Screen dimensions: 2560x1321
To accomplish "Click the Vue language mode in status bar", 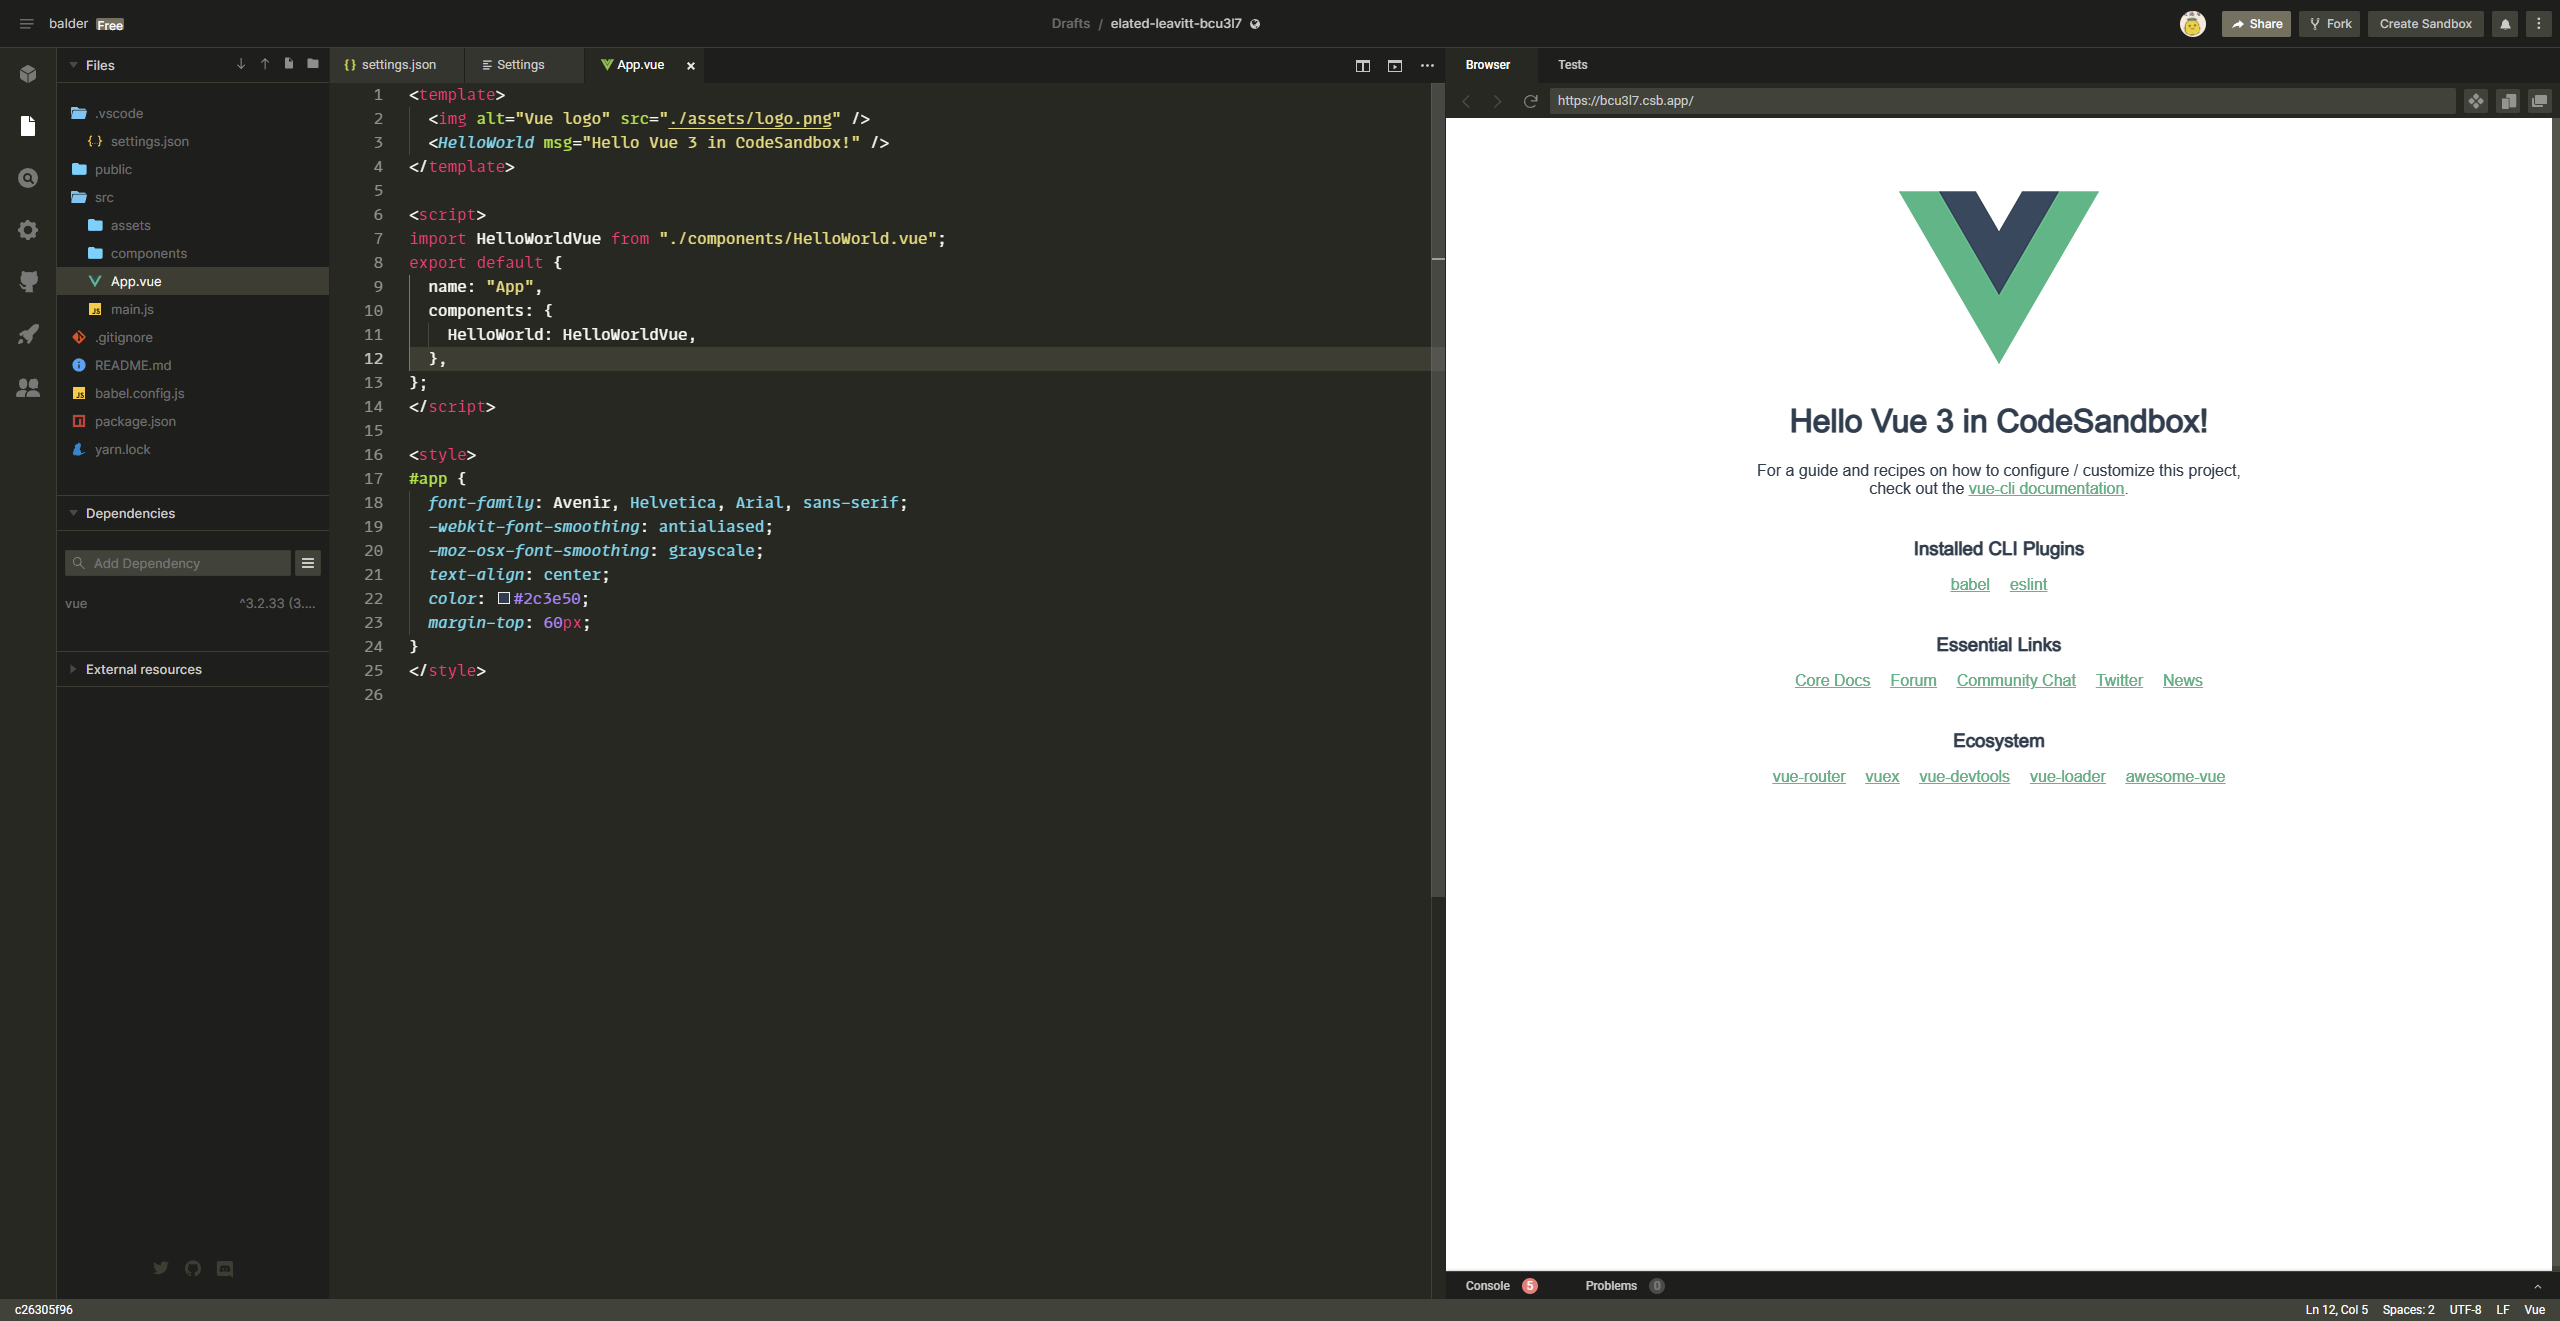I will [2534, 1310].
